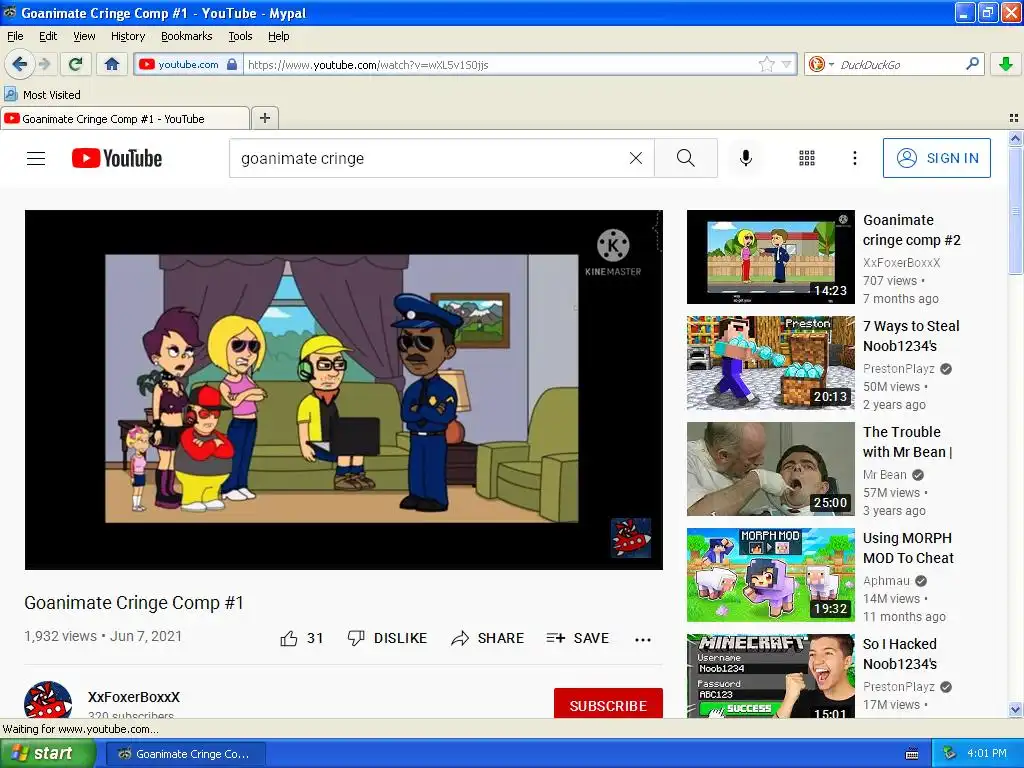Open the Help menu
The height and width of the screenshot is (768, 1024).
click(x=279, y=36)
